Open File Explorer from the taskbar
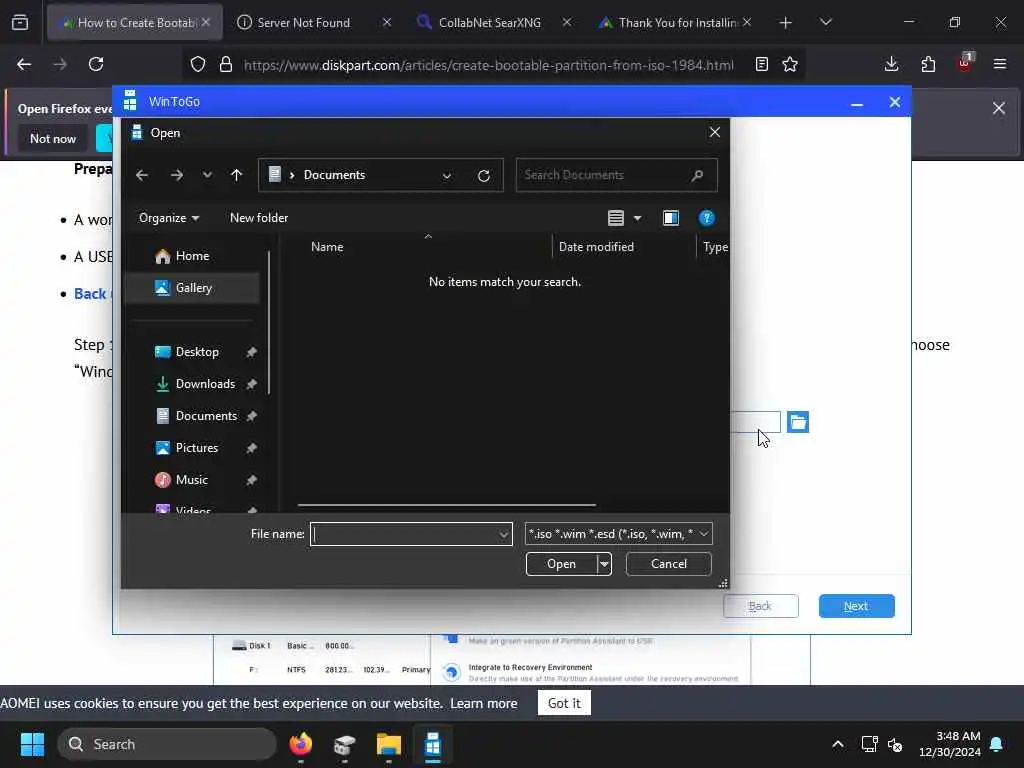The width and height of the screenshot is (1024, 768). coord(389,744)
